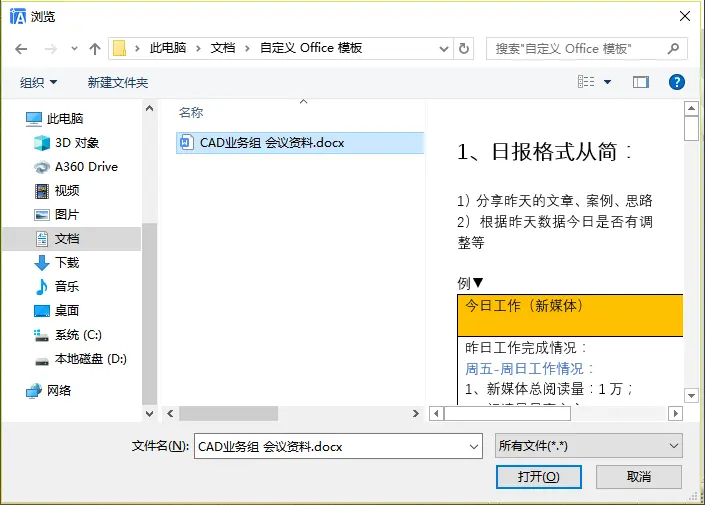This screenshot has width=705, height=505.
Task: Open 3D 对象 folder in sidebar
Action: point(67,143)
